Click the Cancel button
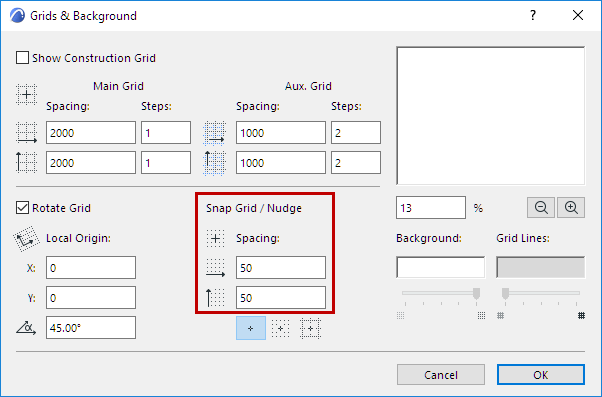Viewport: 602px width, 397px height. pyautogui.click(x=441, y=375)
